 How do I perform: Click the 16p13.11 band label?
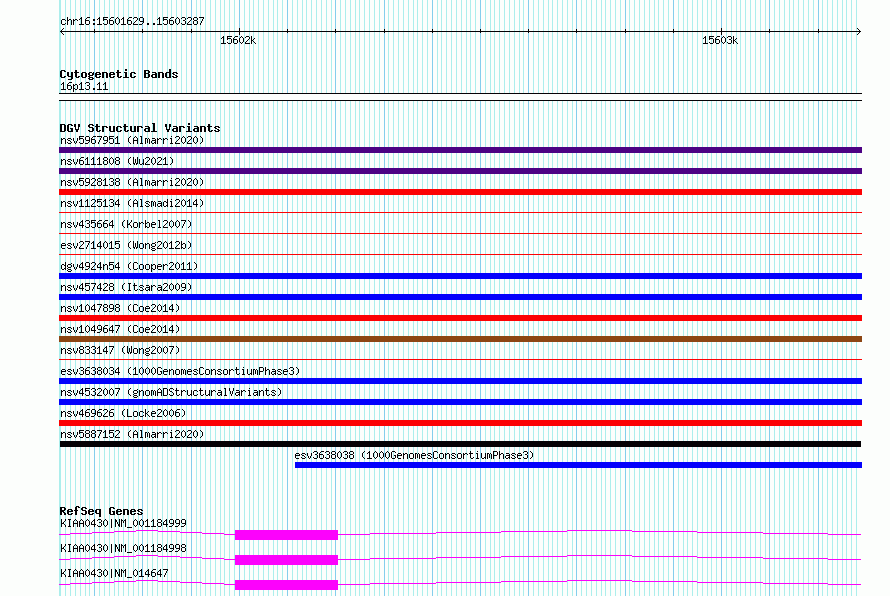(x=84, y=86)
